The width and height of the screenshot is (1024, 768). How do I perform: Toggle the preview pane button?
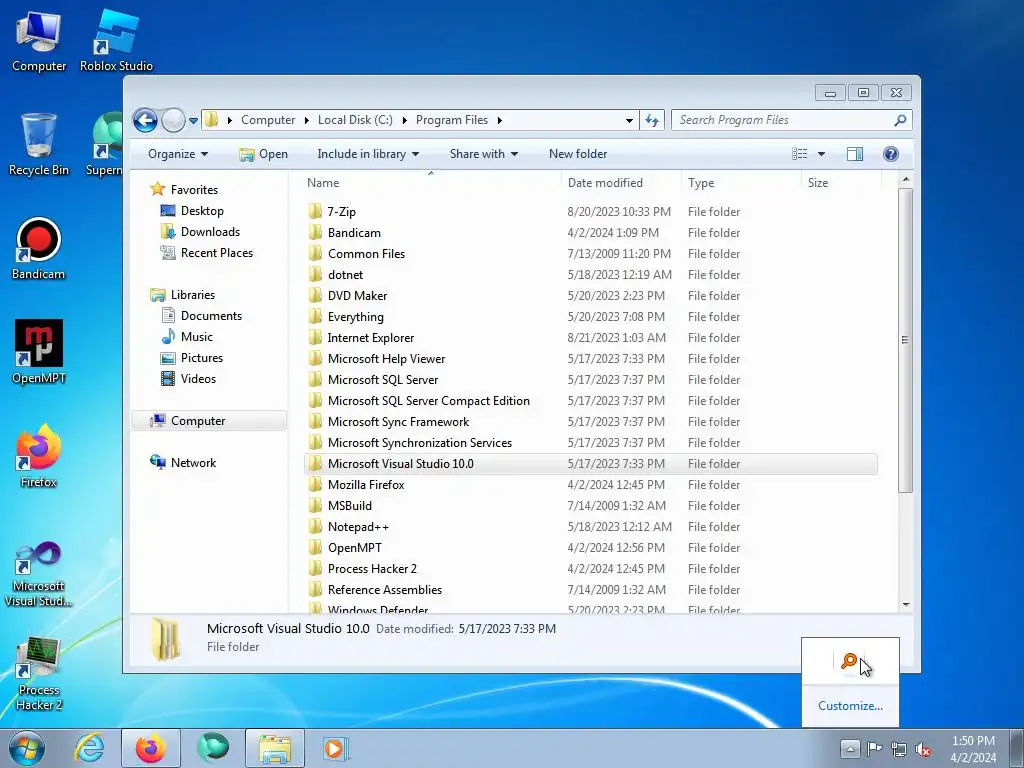click(x=855, y=154)
